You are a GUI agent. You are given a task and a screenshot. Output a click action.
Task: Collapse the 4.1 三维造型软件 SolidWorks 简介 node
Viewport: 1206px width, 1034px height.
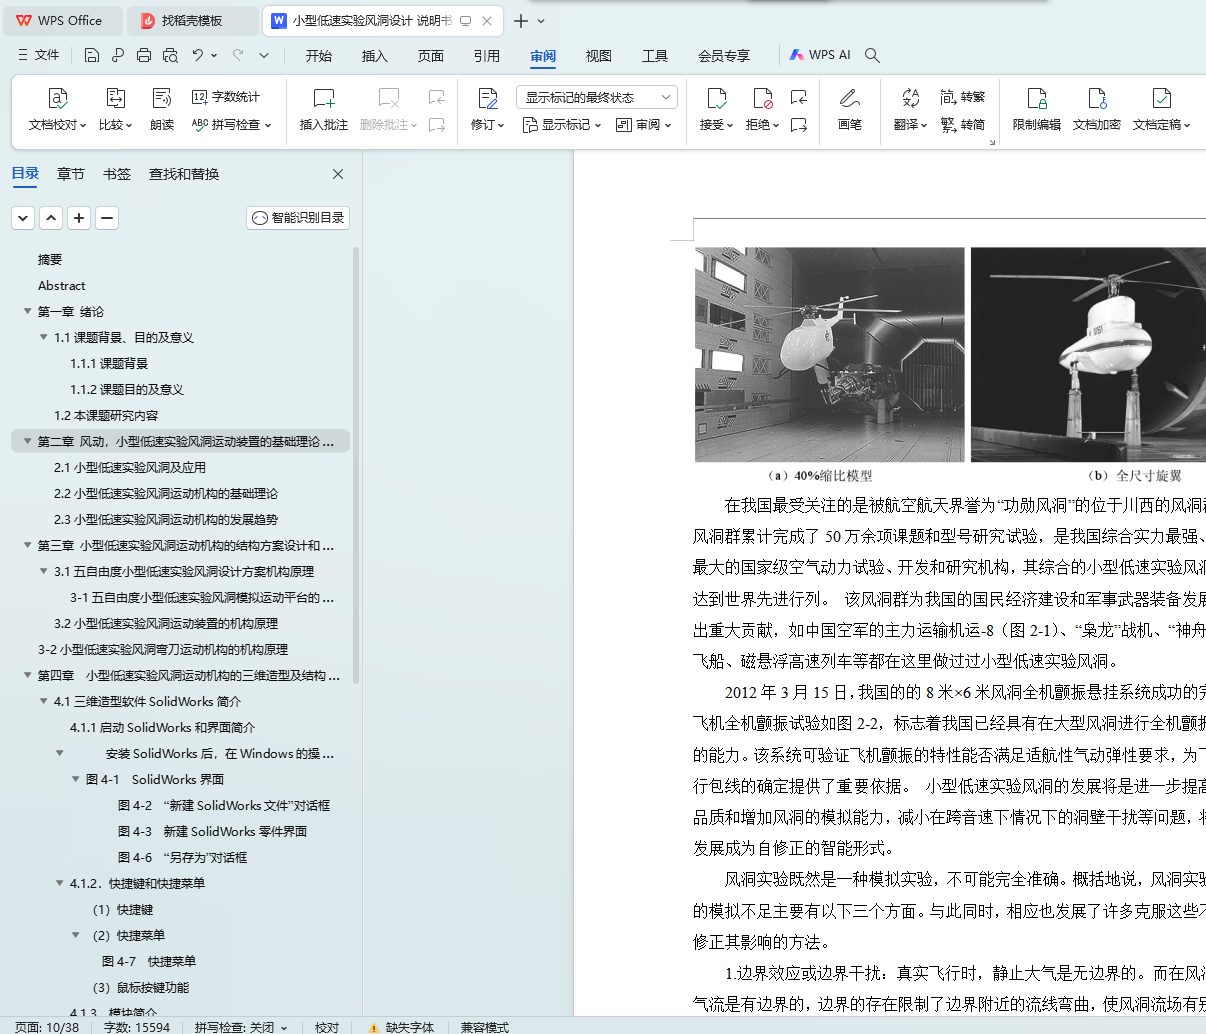click(44, 702)
